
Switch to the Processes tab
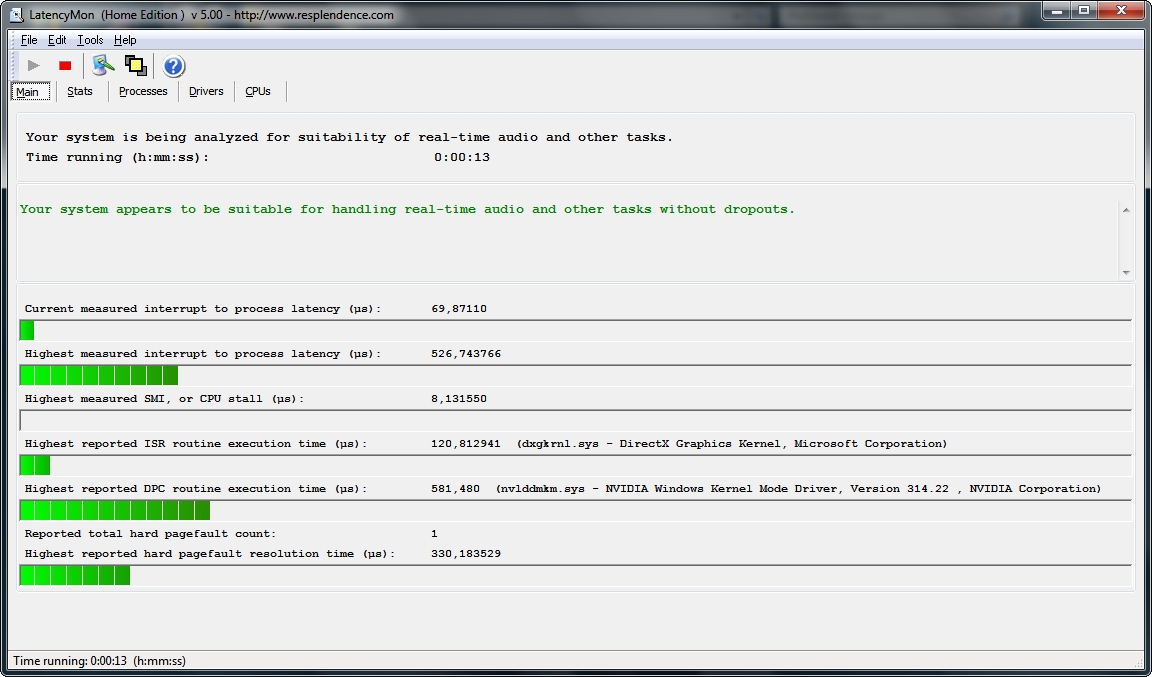pos(143,91)
